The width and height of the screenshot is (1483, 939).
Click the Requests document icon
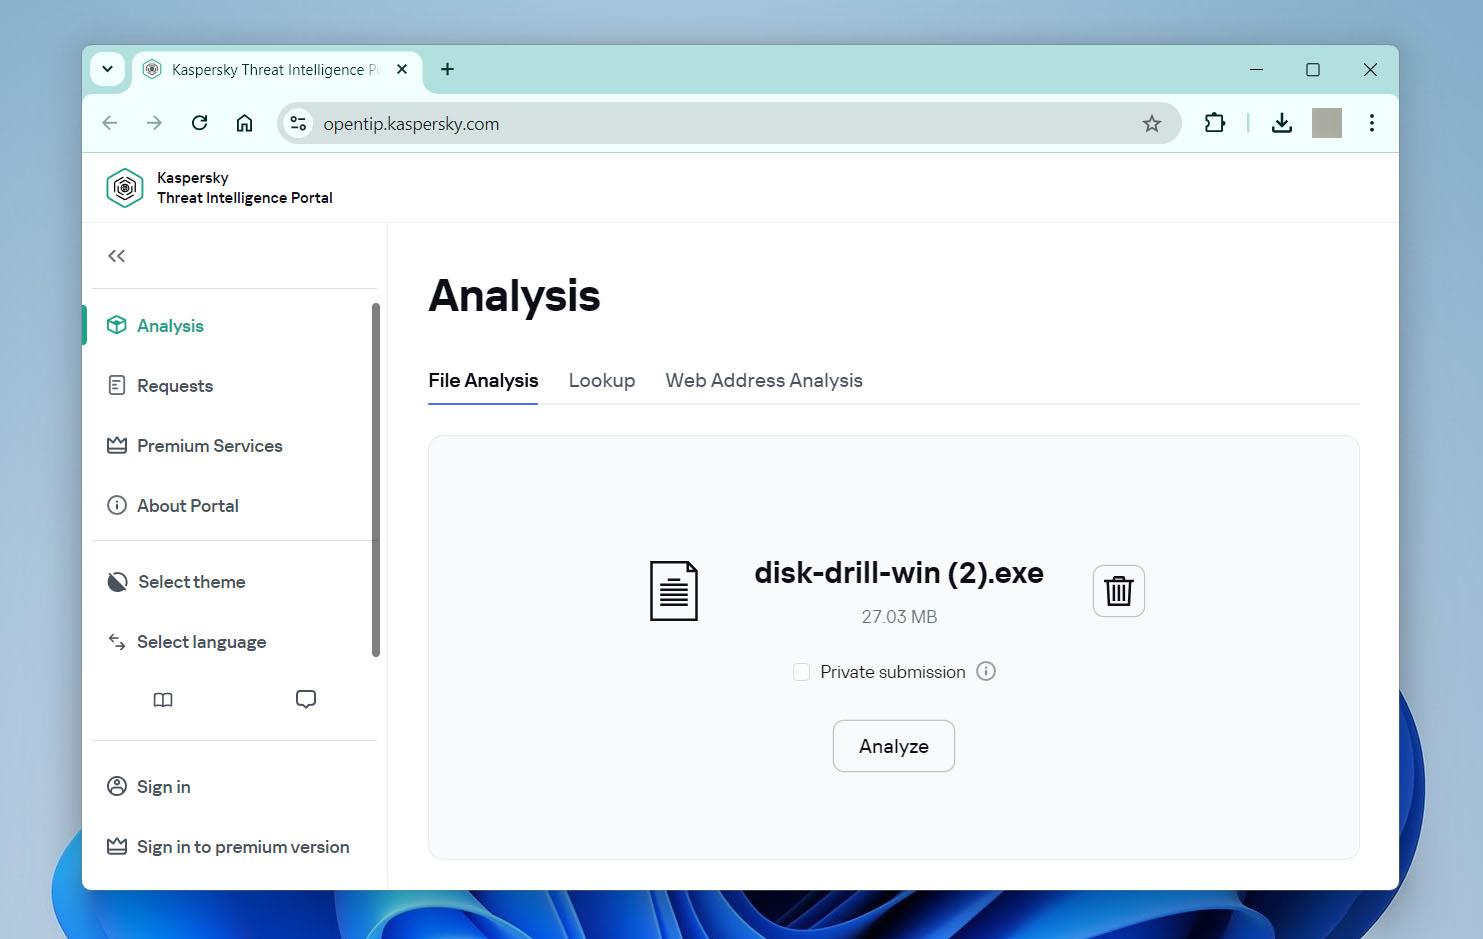(117, 385)
